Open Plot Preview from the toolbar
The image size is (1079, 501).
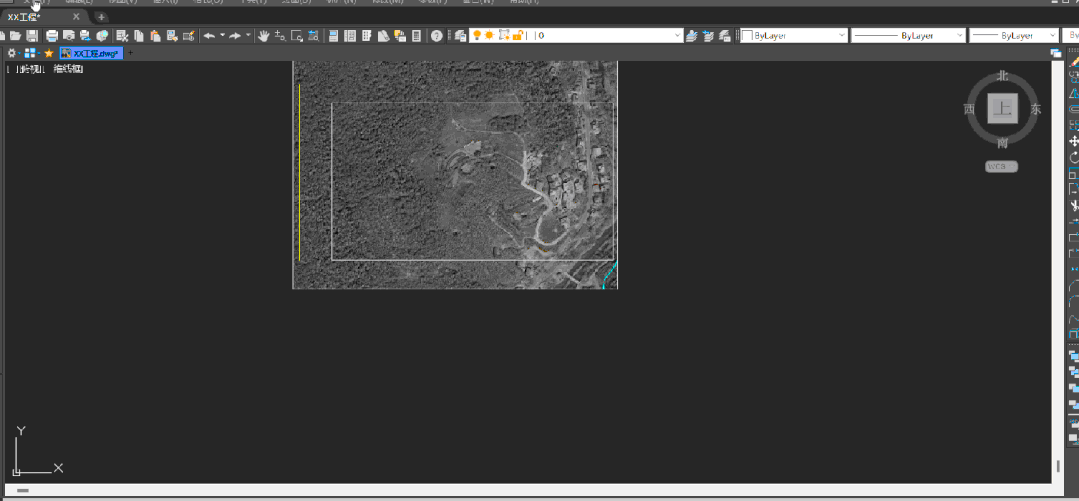[69, 36]
